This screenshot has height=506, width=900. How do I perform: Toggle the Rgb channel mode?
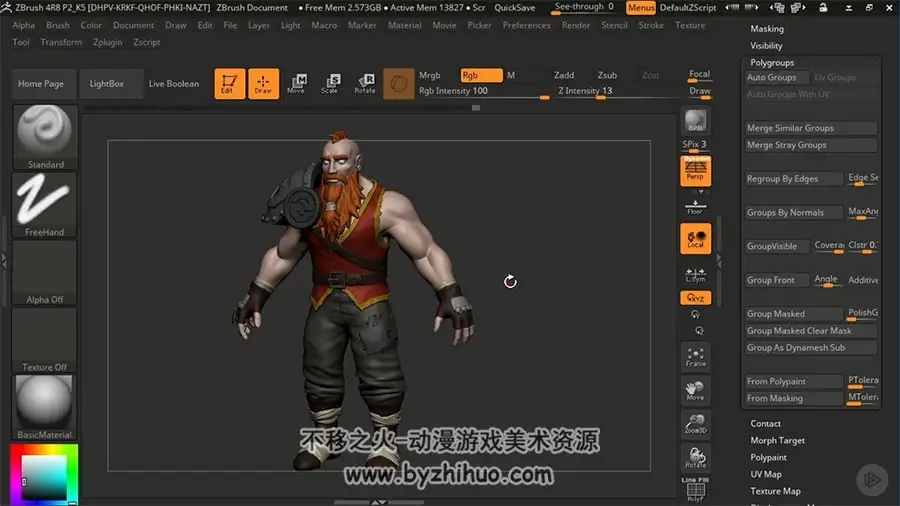[x=481, y=75]
